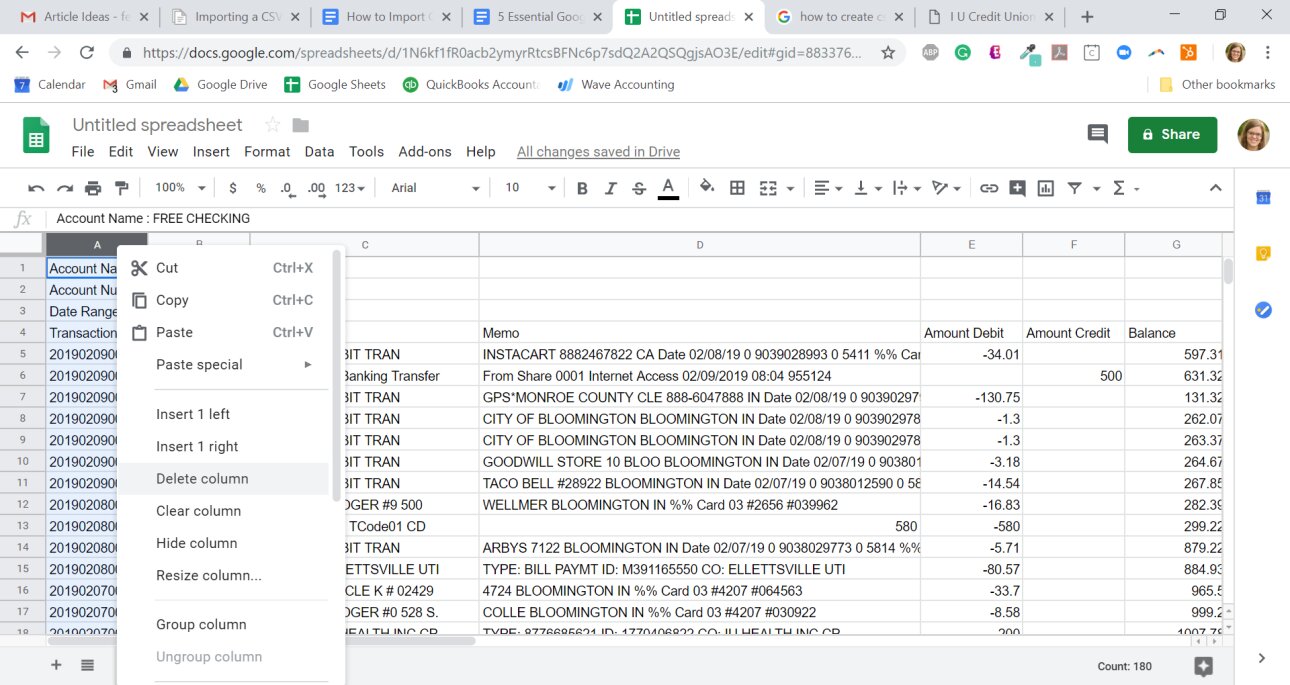The image size is (1290, 685).
Task: Insert a comment via the toolbar icon
Action: coord(1017,187)
